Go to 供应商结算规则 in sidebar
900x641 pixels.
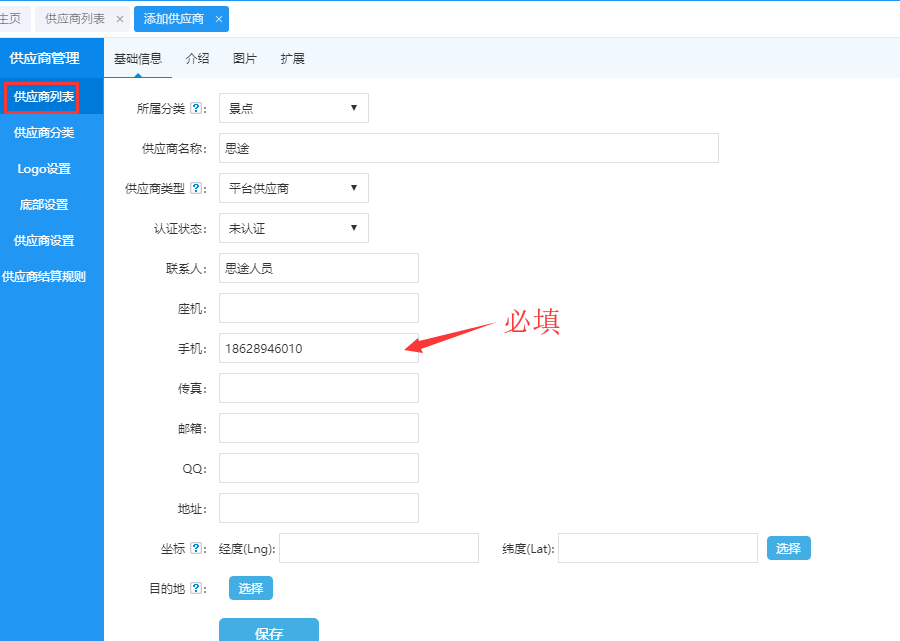coord(44,276)
